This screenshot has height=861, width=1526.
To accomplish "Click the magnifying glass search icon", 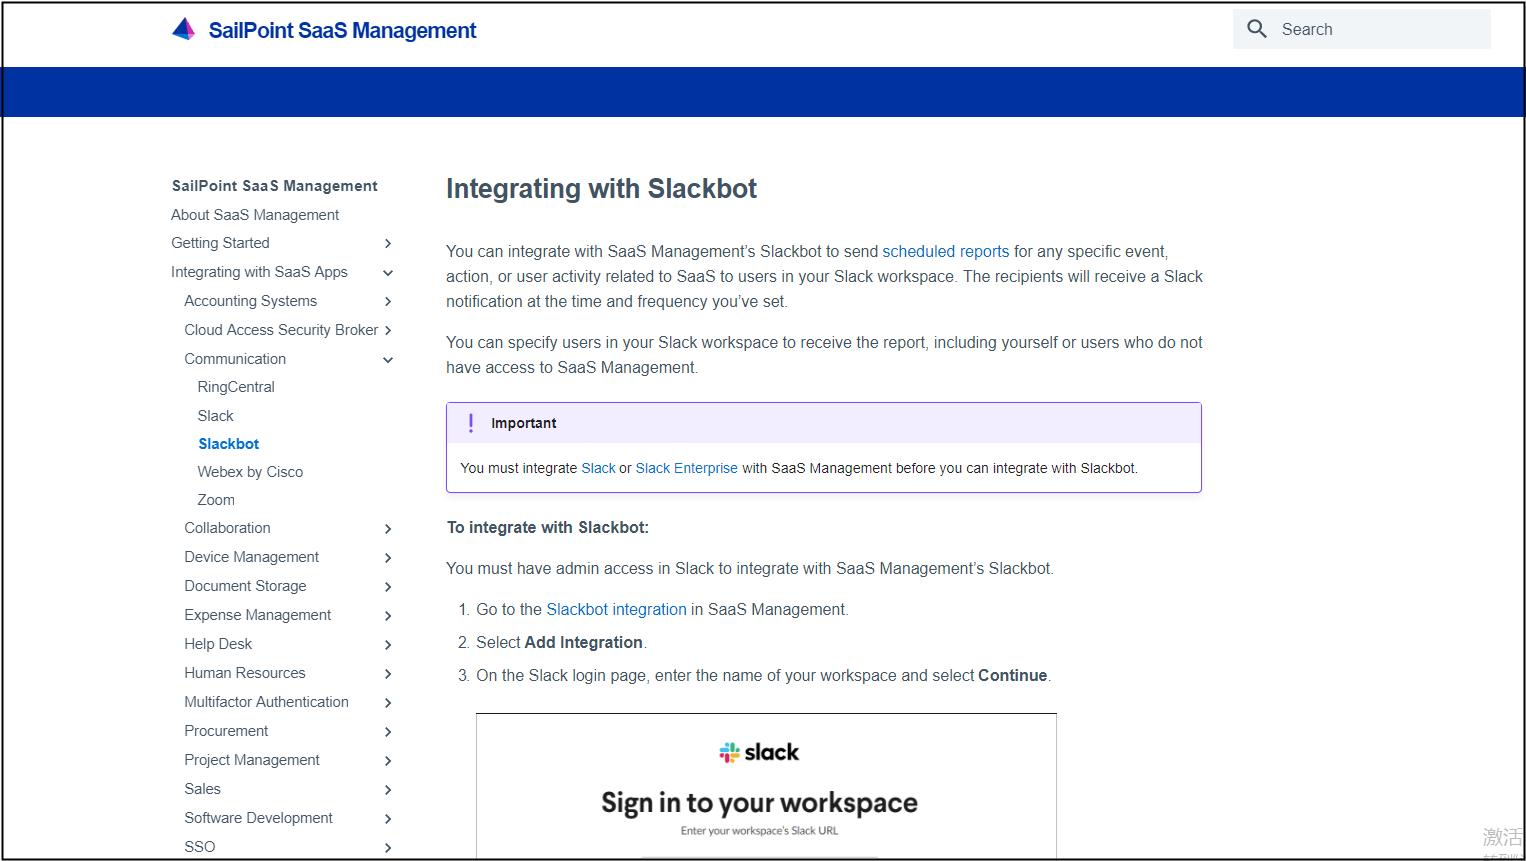I will [x=1257, y=29].
